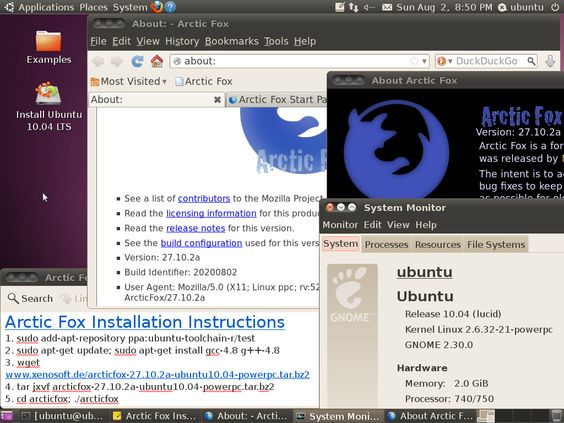Click the network connection icon in top panel

click(353, 7)
